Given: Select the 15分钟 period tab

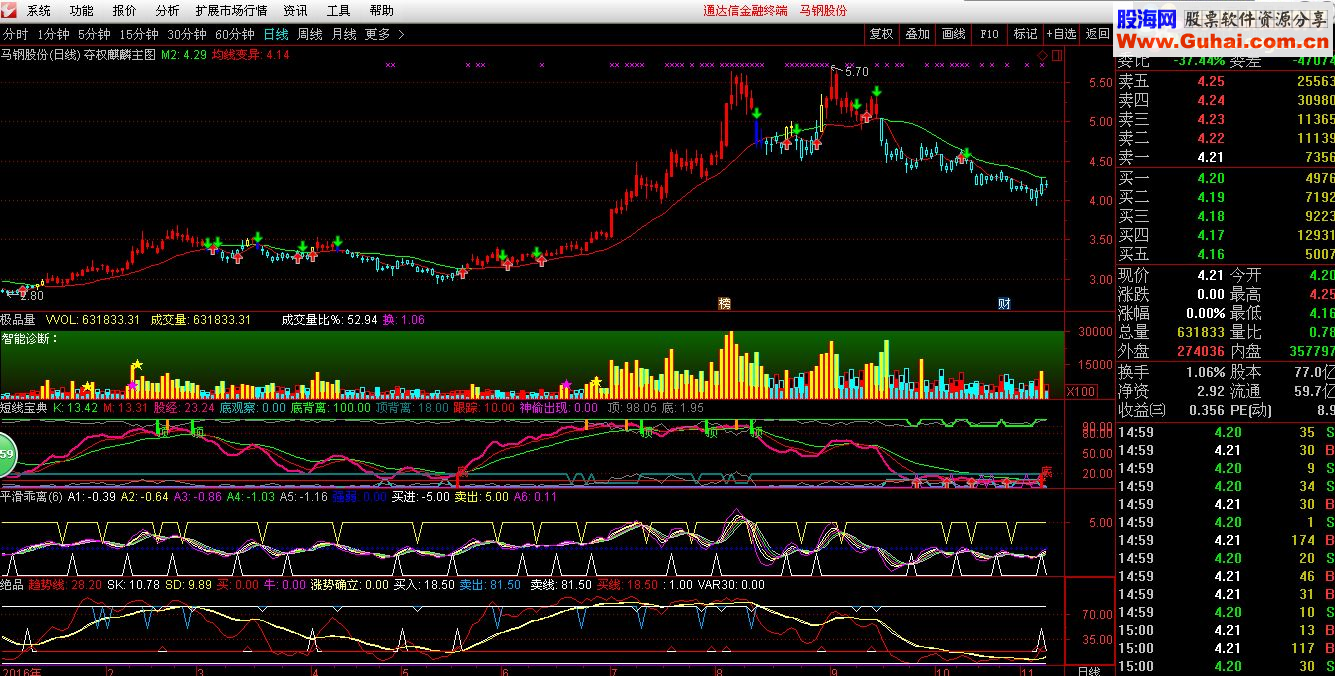Looking at the screenshot, I should tap(138, 34).
